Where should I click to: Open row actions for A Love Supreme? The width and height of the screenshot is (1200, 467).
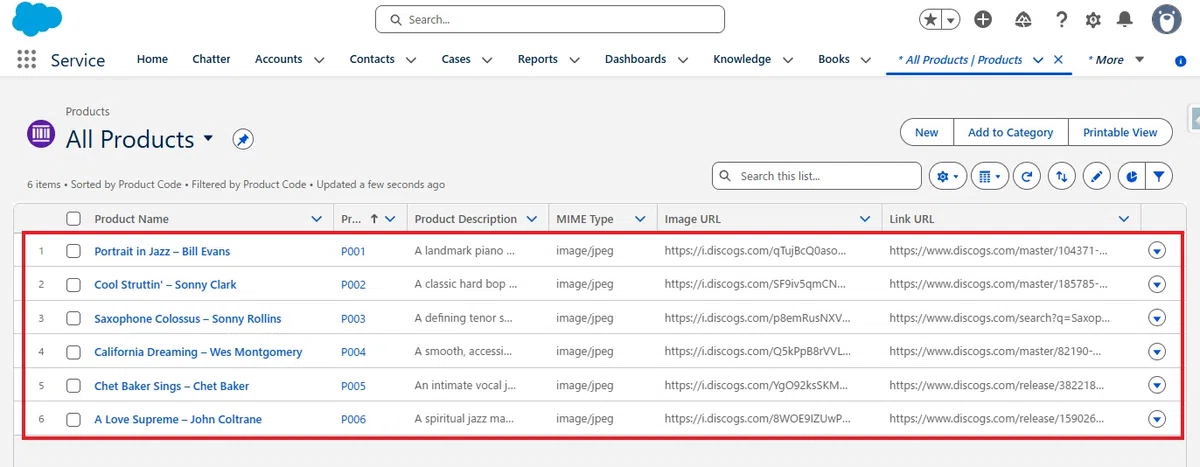[x=1157, y=419]
